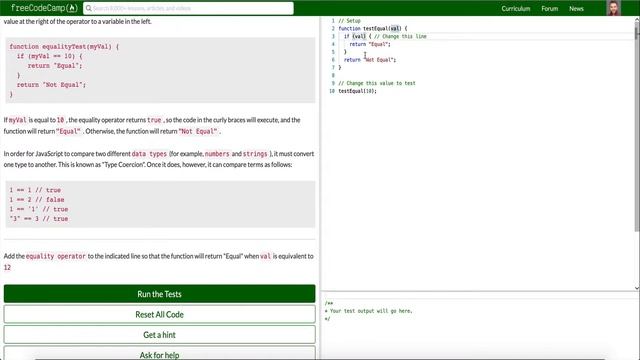The image size is (640, 360).
Task: Click 'return "Equal";' in the editor
Action: pos(370,44)
